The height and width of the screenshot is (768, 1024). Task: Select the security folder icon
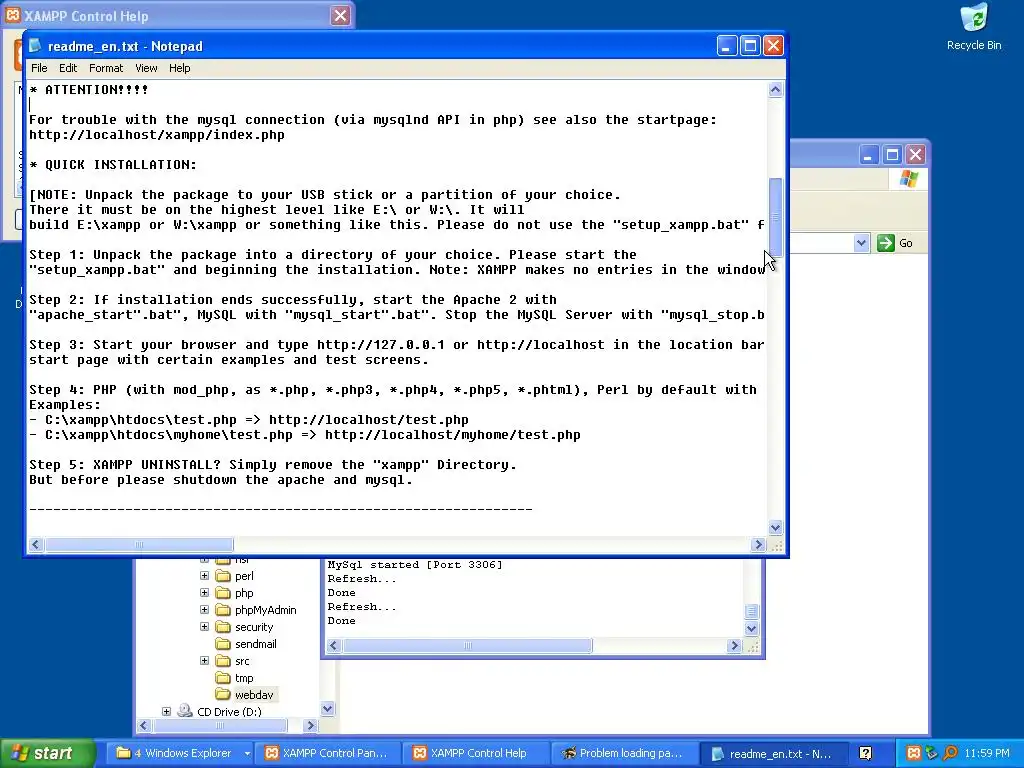click(x=223, y=627)
